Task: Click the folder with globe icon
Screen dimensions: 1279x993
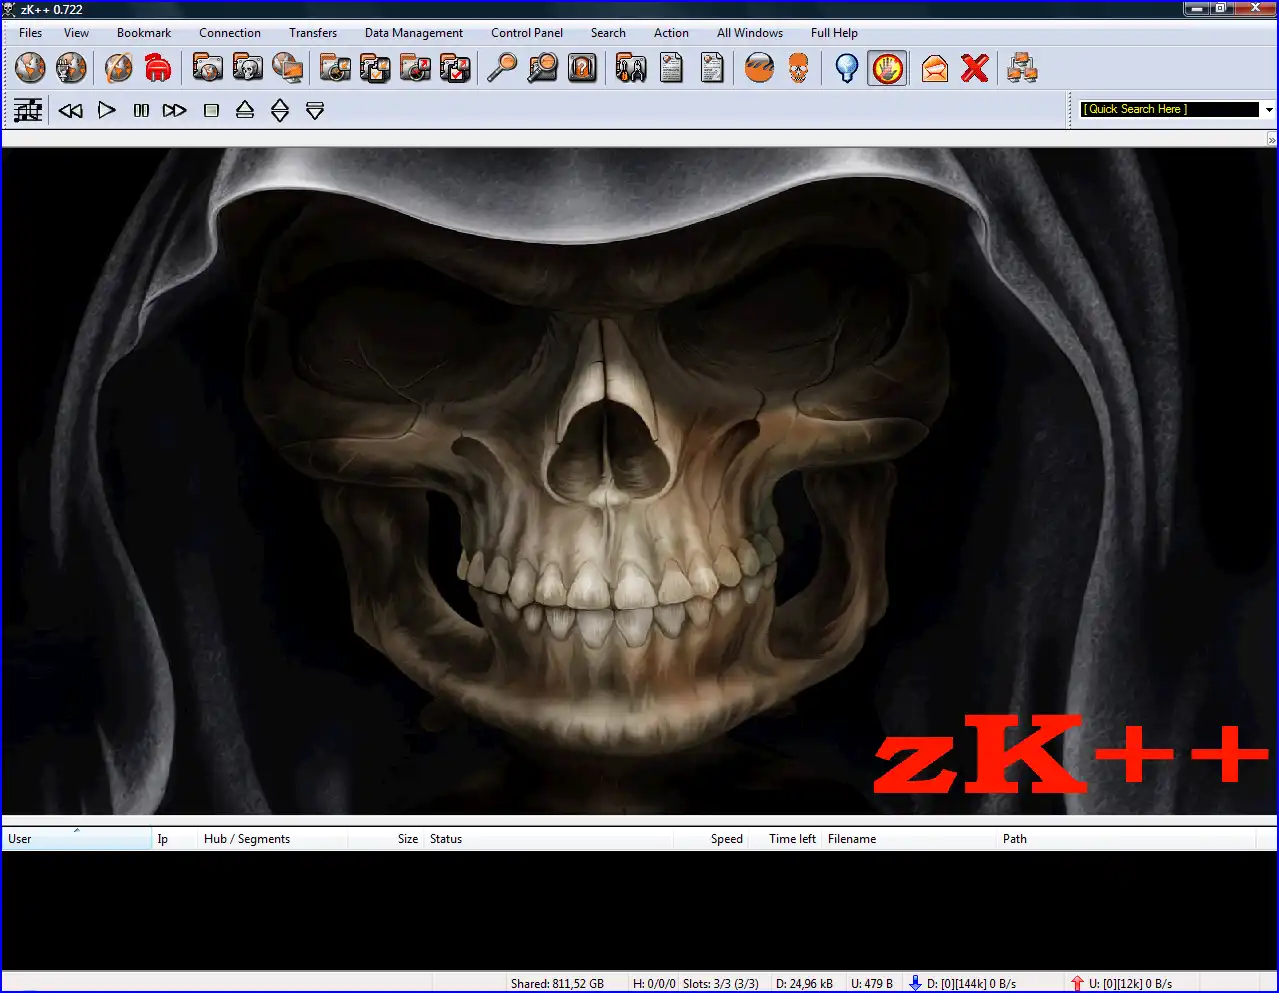Action: click(x=207, y=68)
